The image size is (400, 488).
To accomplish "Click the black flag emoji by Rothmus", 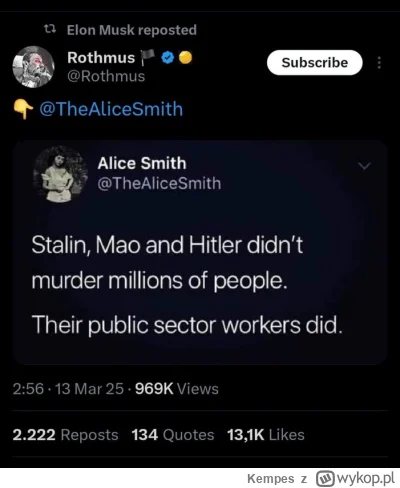I will 147,58.
